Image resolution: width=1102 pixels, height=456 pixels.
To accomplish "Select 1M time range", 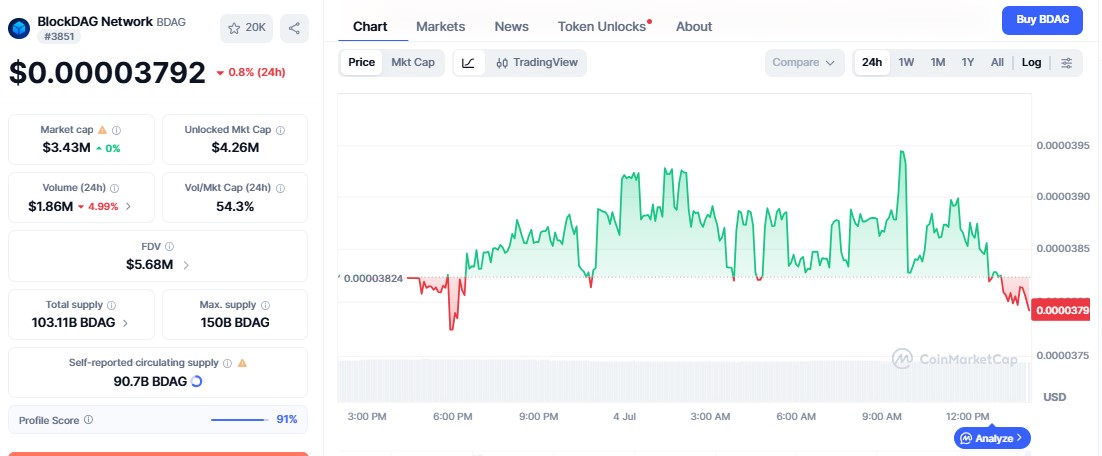I will point(938,63).
